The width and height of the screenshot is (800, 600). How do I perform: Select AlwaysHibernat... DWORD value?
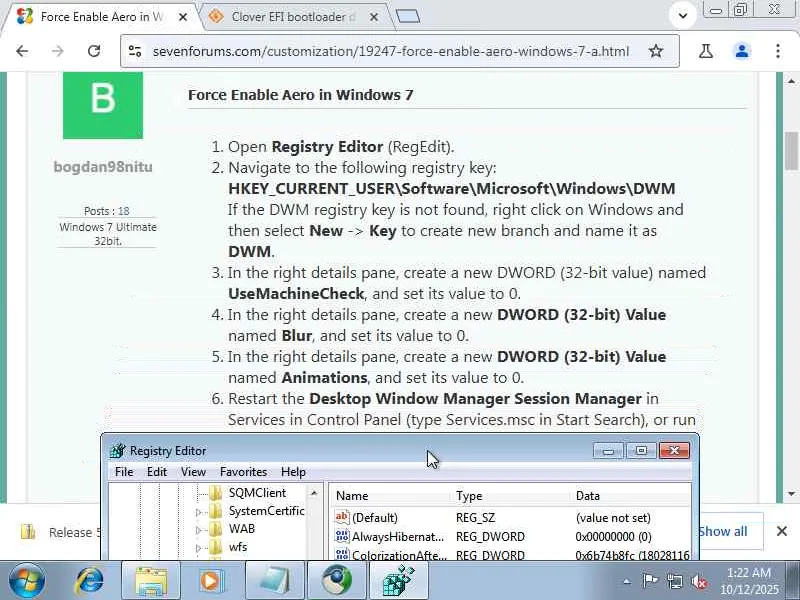(x=398, y=537)
